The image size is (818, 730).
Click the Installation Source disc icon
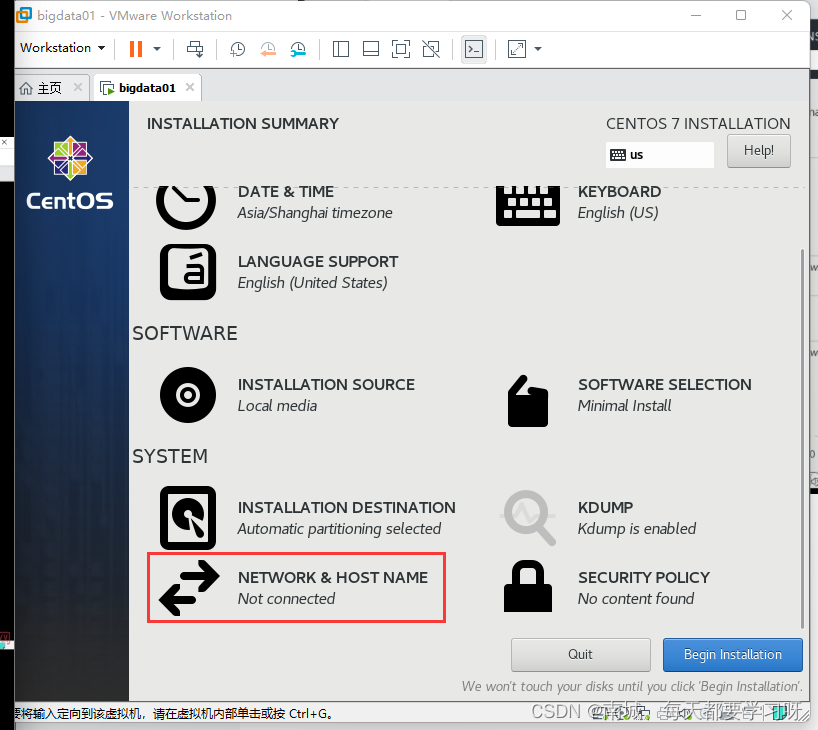(x=188, y=395)
